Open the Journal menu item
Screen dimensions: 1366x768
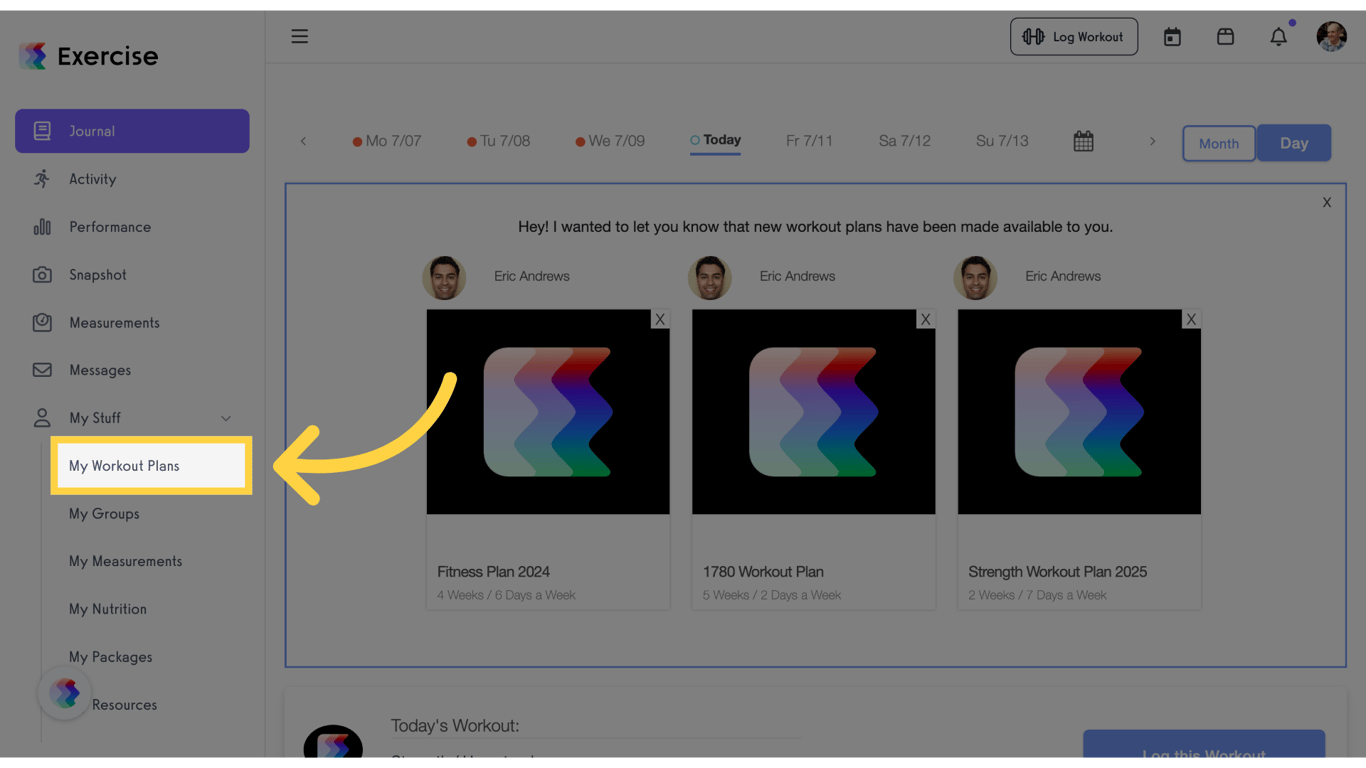point(132,131)
